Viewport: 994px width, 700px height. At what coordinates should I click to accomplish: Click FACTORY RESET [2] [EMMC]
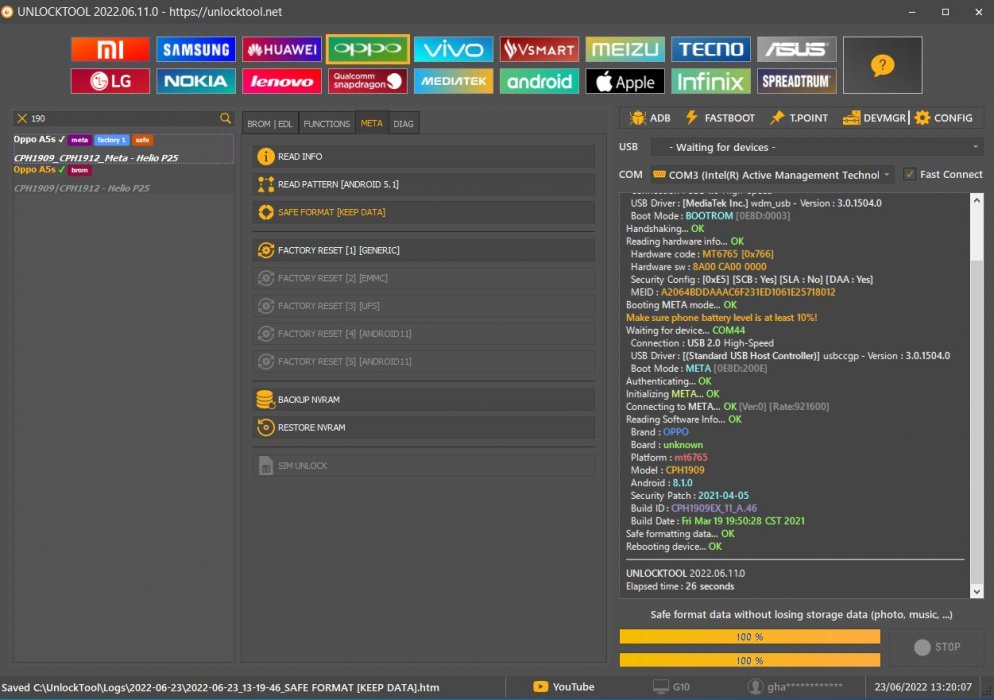(423, 278)
